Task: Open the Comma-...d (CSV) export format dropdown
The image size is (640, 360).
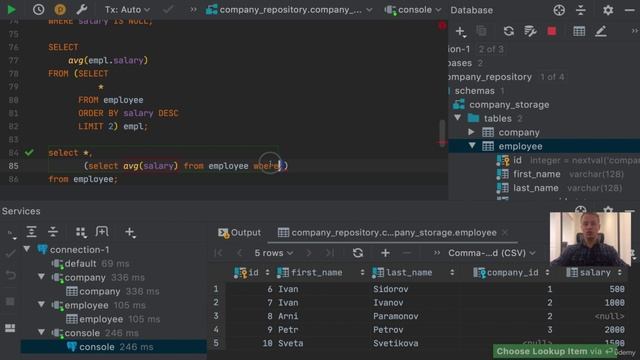Action: [x=492, y=253]
